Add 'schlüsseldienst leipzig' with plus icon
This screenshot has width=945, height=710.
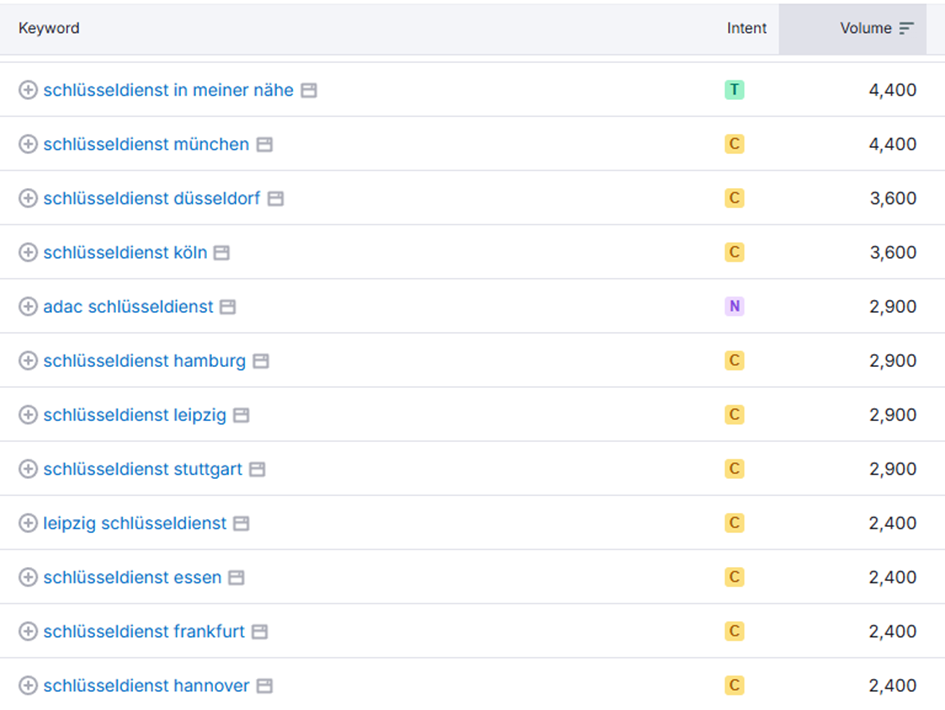point(28,415)
